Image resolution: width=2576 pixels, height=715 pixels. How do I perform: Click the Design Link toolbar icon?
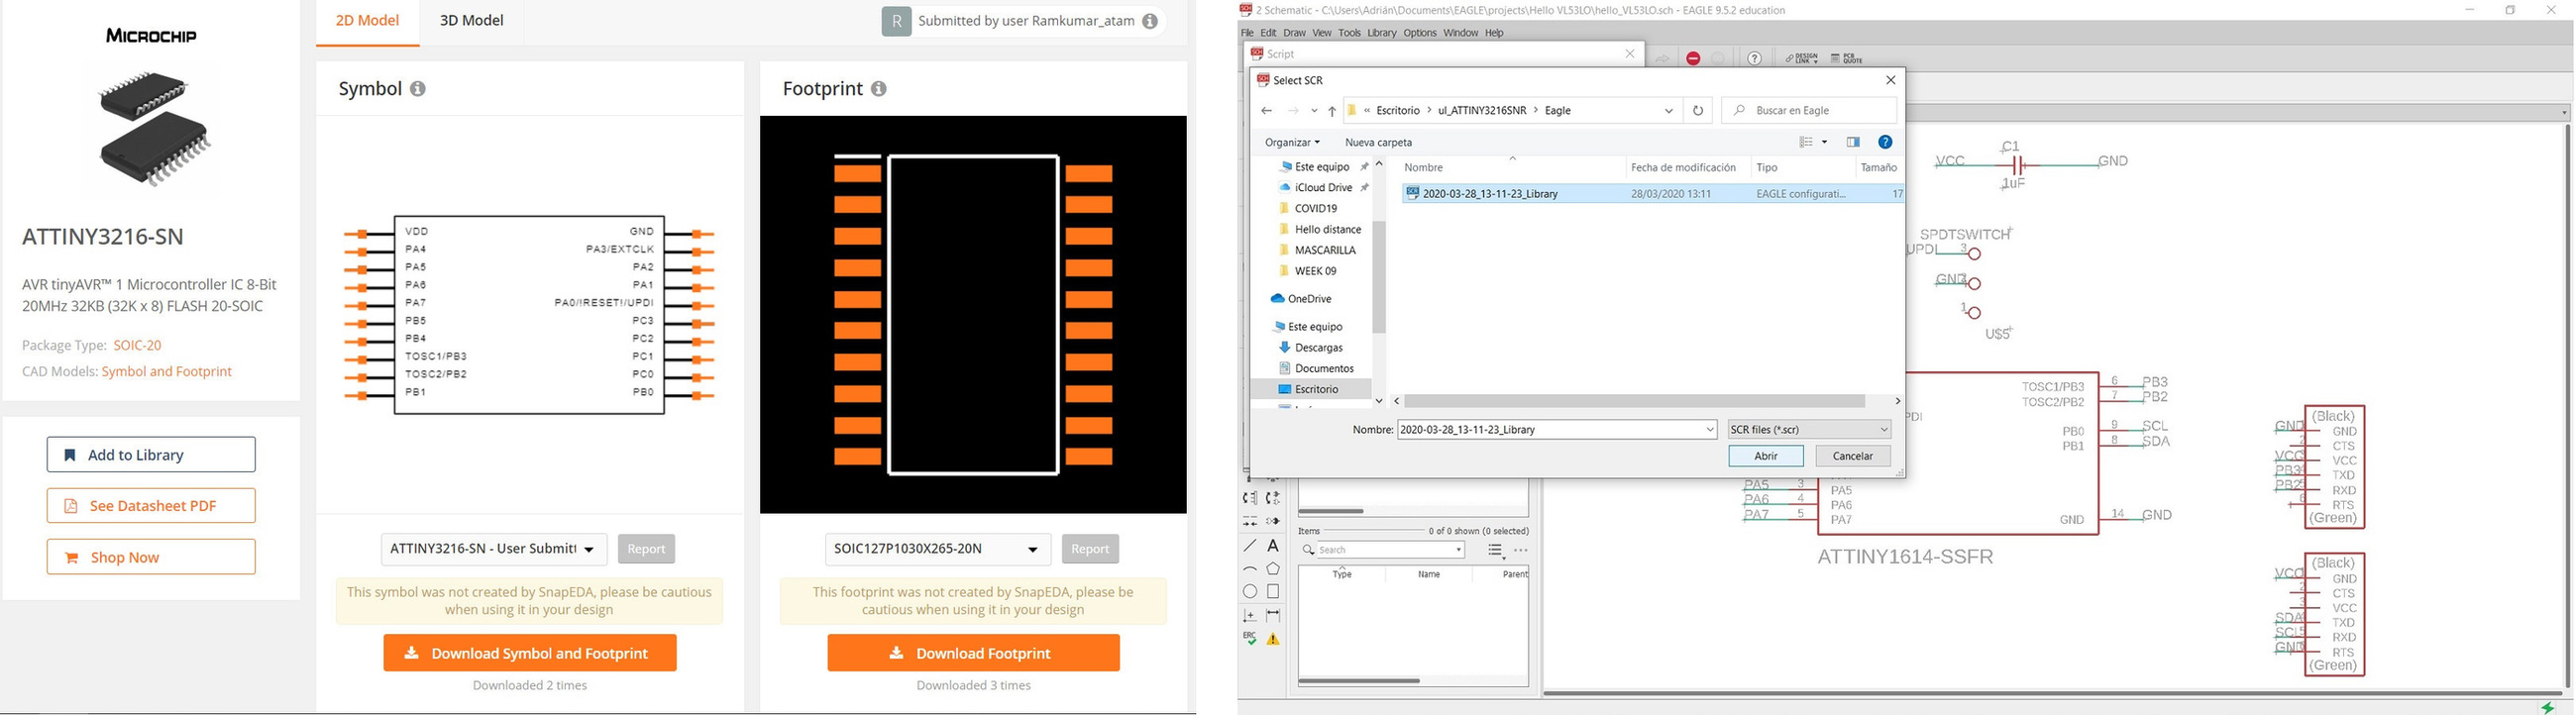(x=1802, y=59)
